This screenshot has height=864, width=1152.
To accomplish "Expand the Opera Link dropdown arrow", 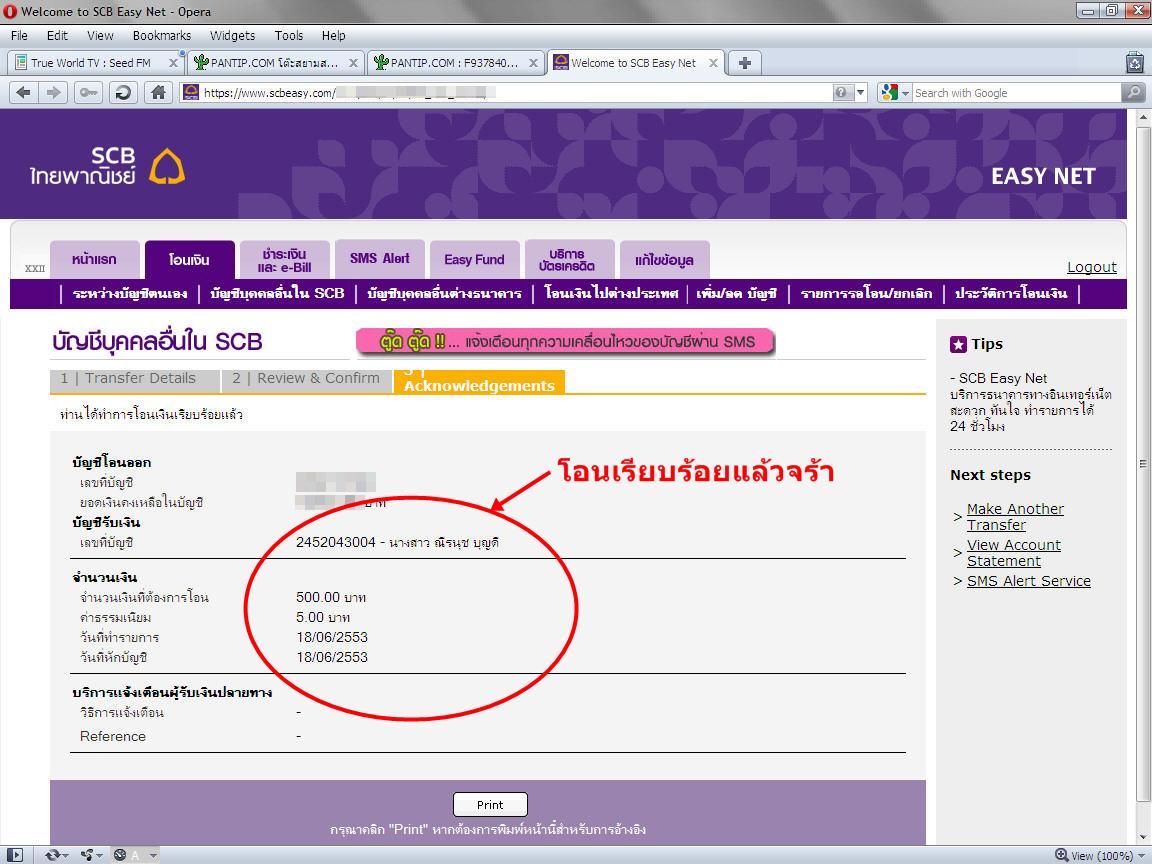I will tap(65, 855).
